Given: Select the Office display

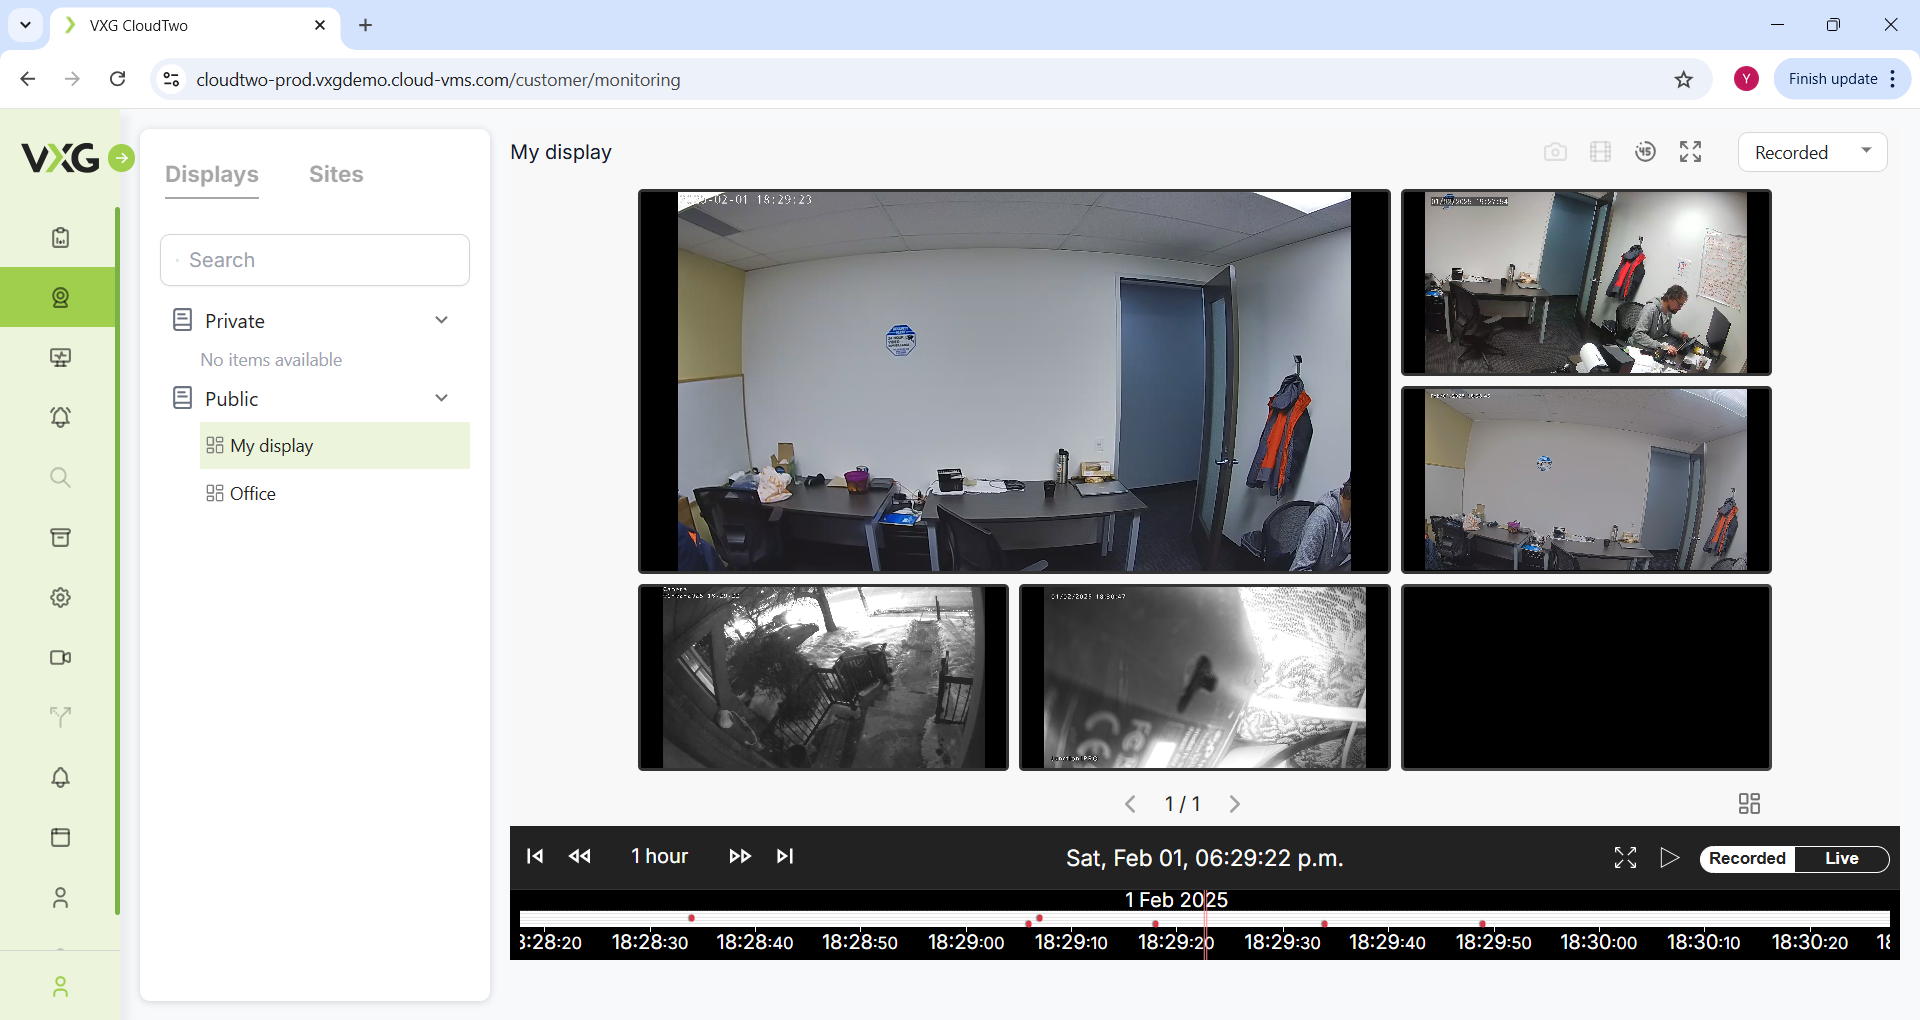Looking at the screenshot, I should [x=252, y=493].
